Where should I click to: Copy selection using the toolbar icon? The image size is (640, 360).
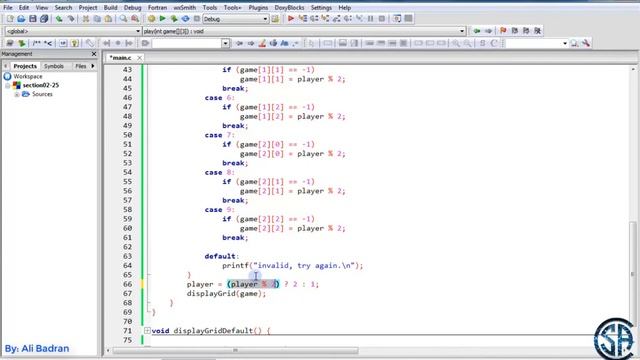click(x=97, y=19)
